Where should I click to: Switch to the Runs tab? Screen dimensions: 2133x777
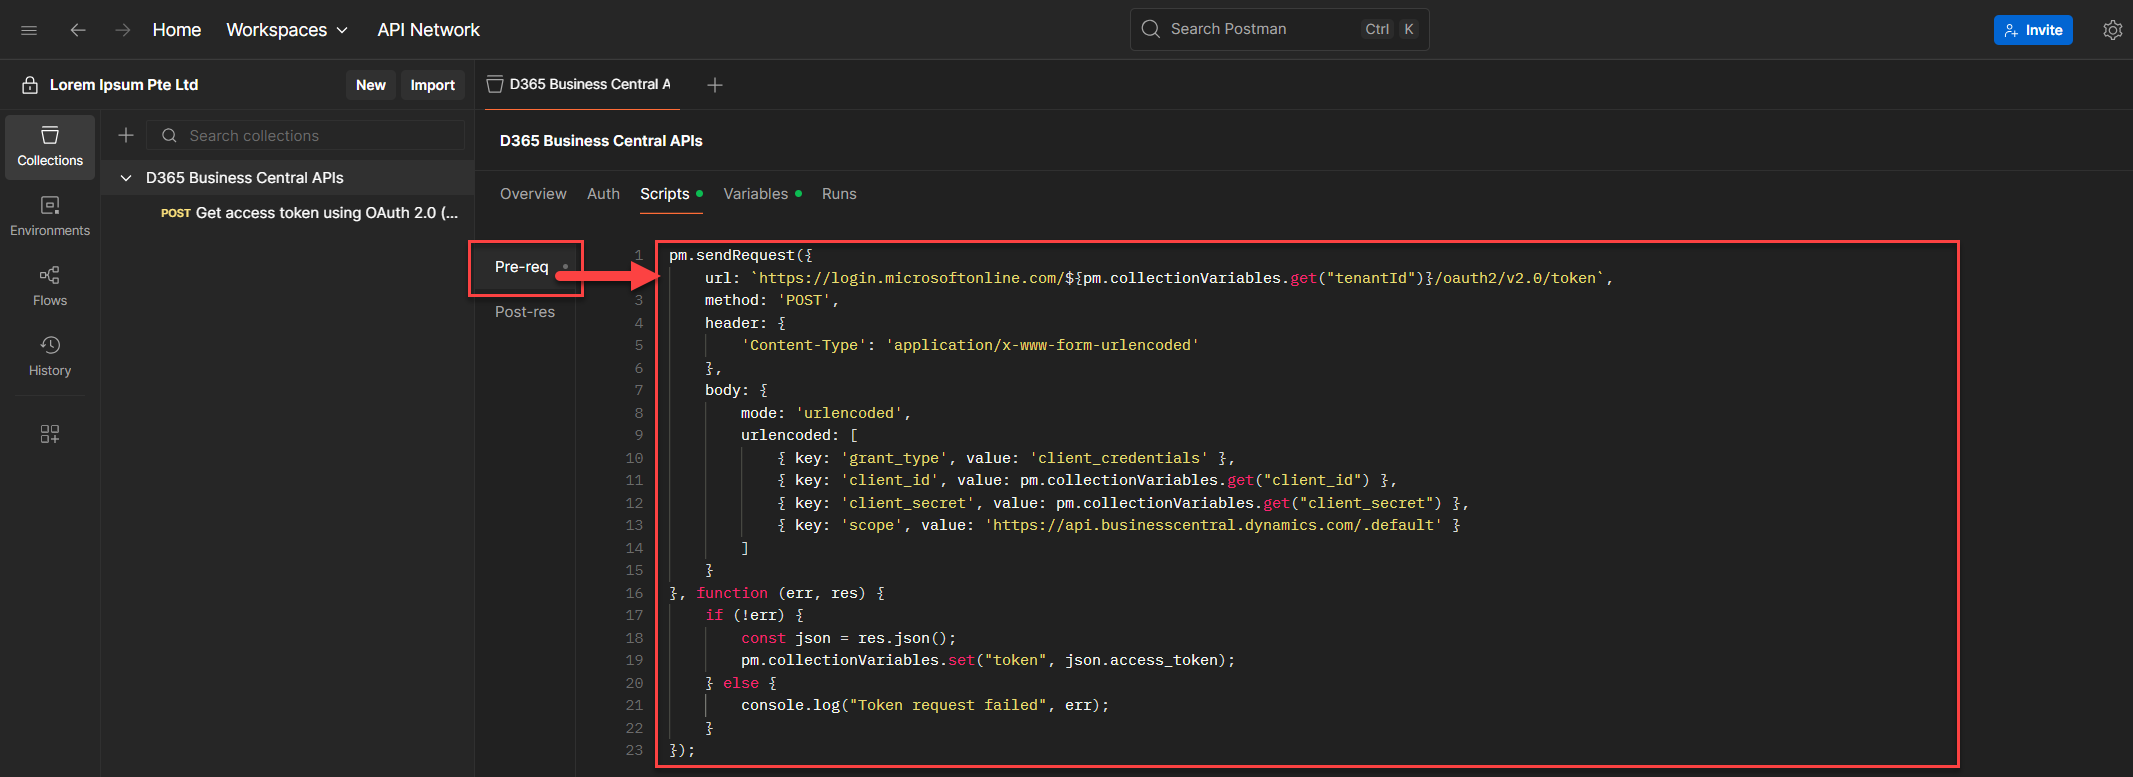click(839, 194)
